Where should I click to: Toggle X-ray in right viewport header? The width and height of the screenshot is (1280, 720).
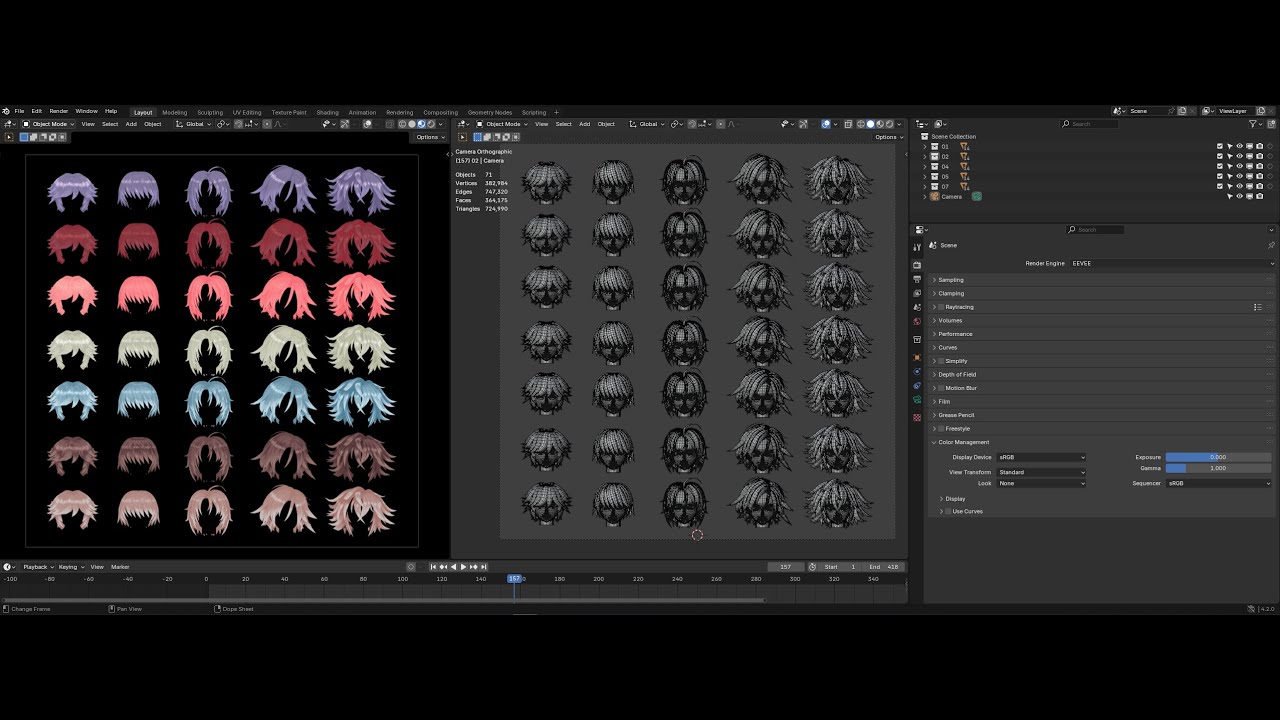[x=848, y=124]
